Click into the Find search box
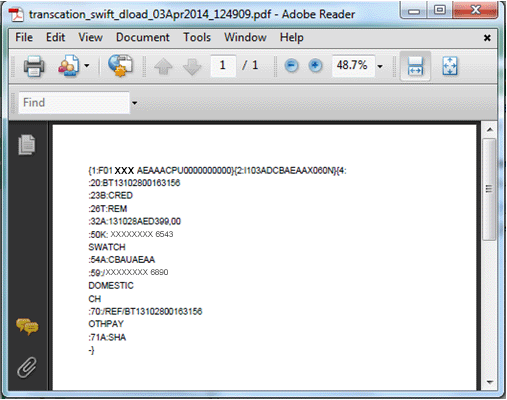This screenshot has height=400, width=507. tap(74, 103)
